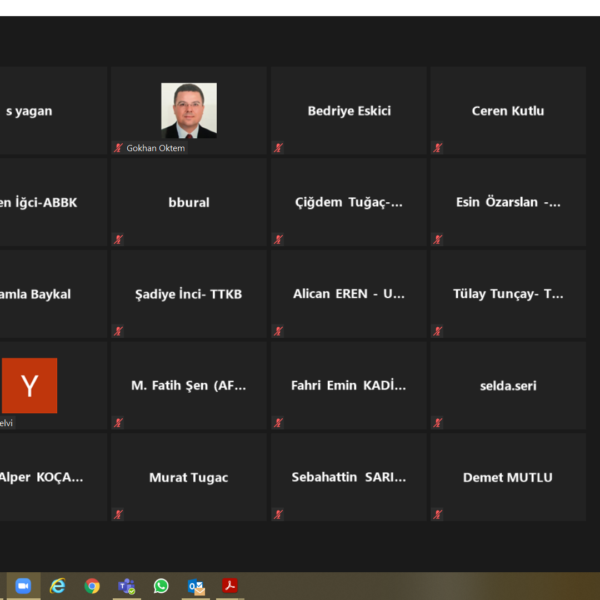Click muted mic icon on Çiğdem Tuğaç tile
Viewport: 600px width, 600px height.
point(278,240)
